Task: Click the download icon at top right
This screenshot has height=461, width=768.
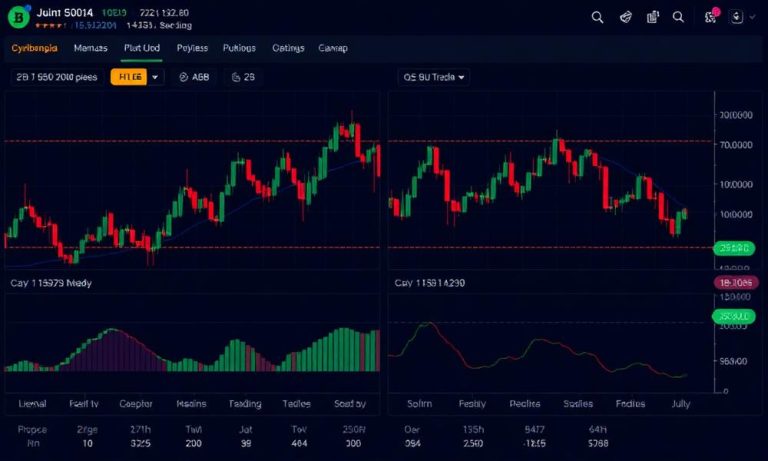Action: [x=737, y=17]
